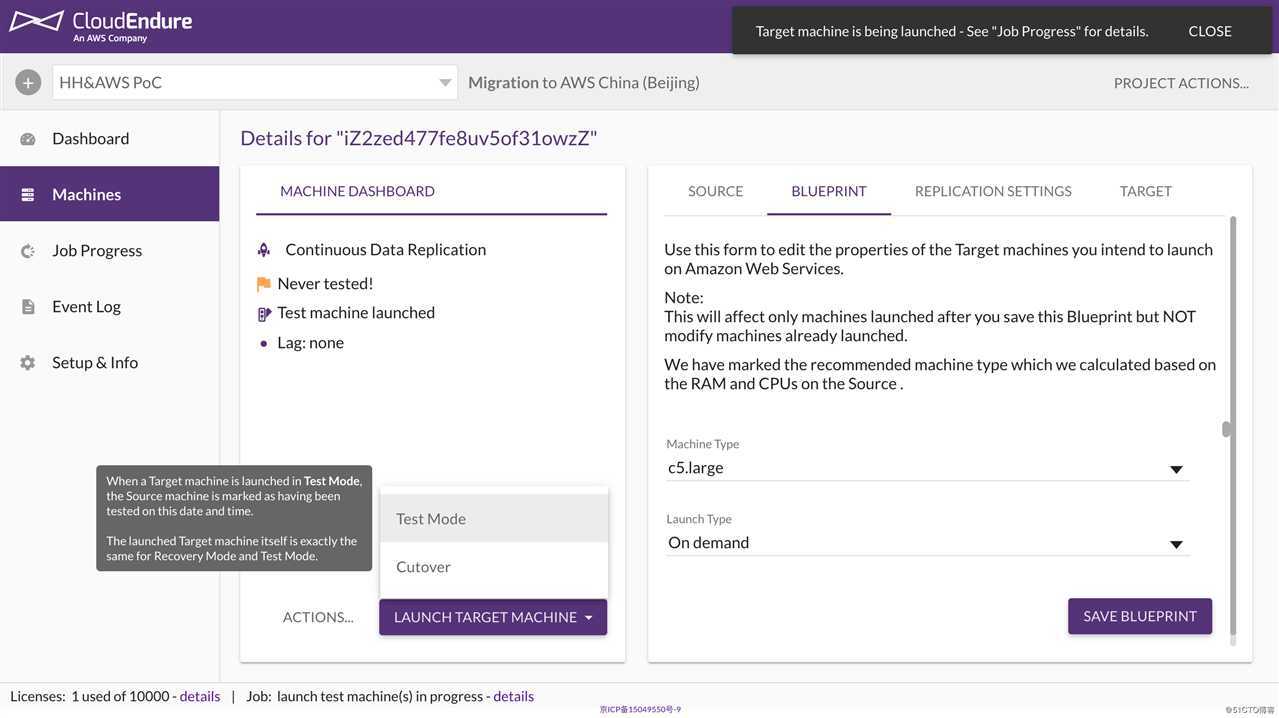Click the Machines server icon
The height and width of the screenshot is (718, 1279).
28,195
